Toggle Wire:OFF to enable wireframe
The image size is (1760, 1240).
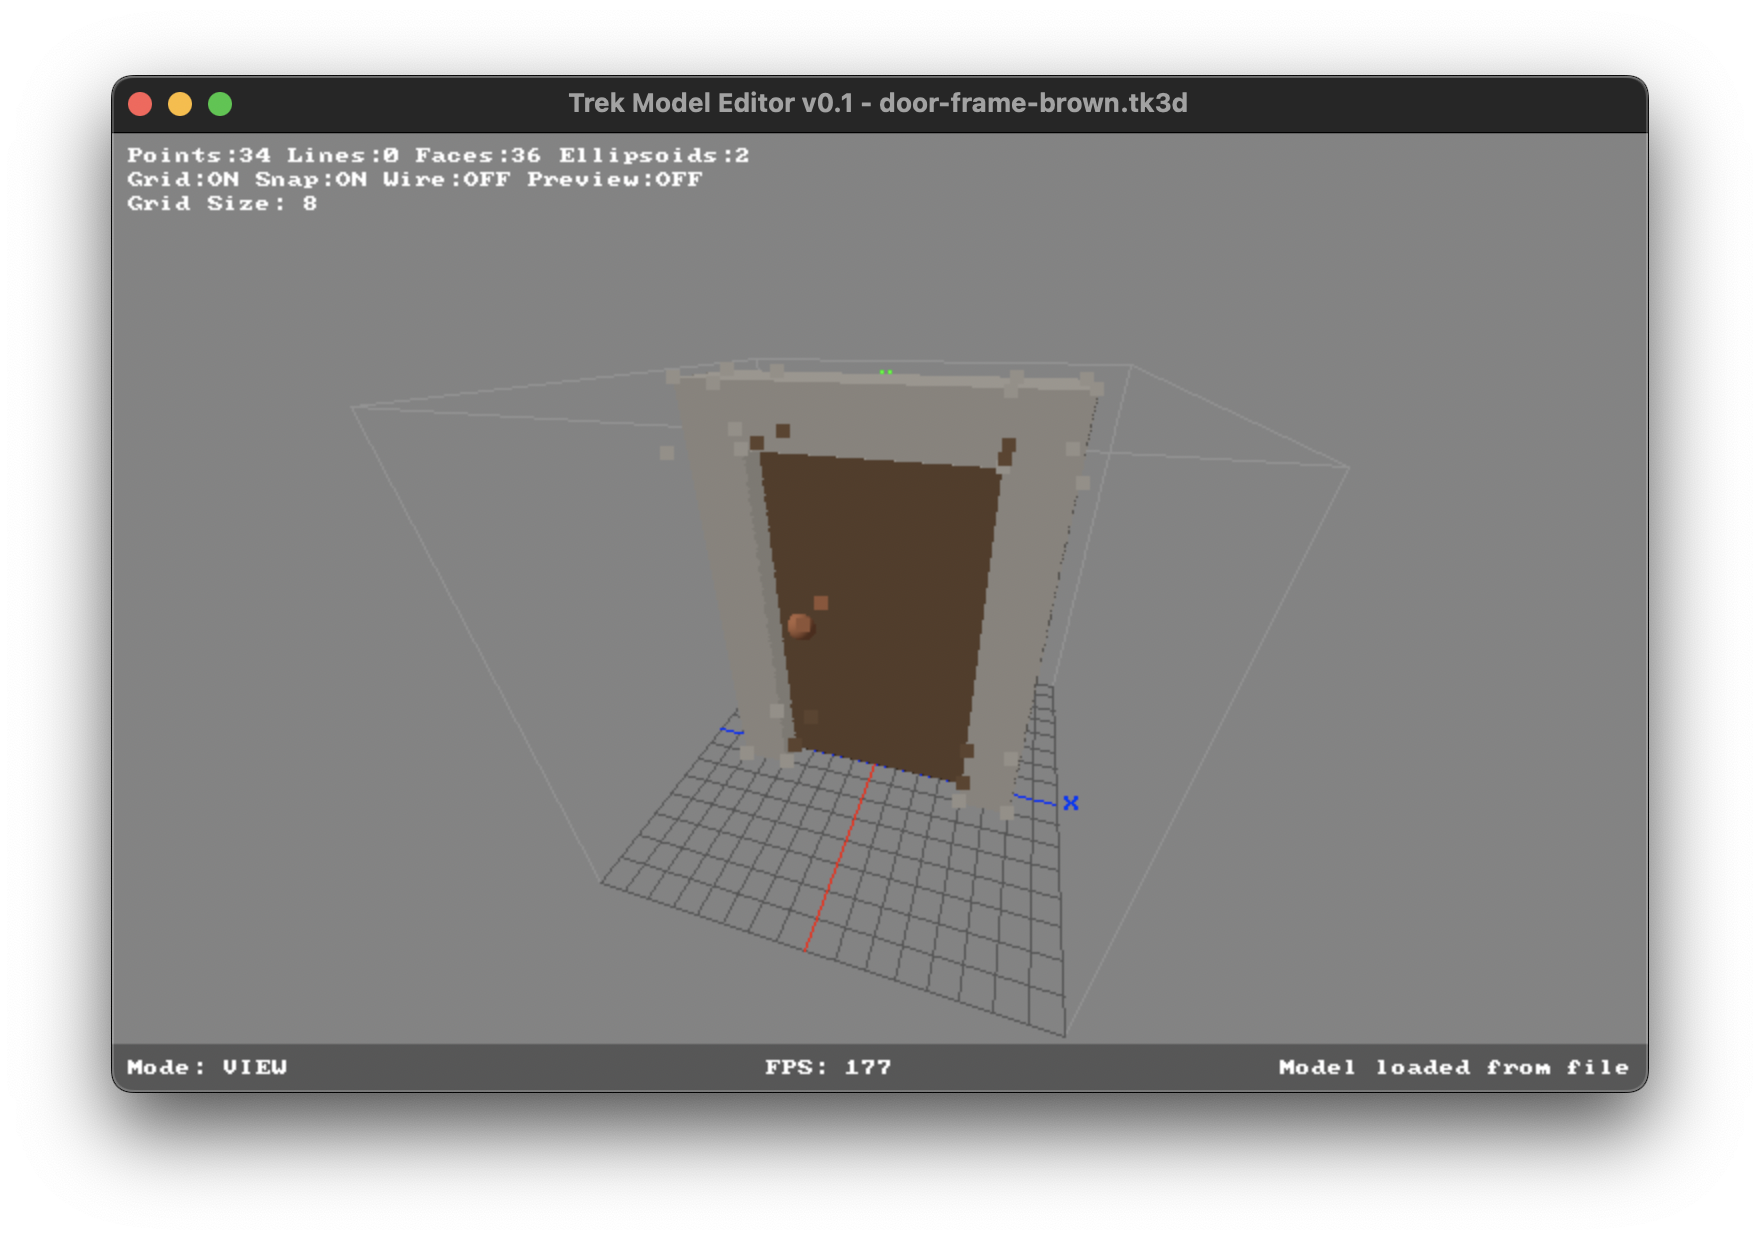coord(448,179)
